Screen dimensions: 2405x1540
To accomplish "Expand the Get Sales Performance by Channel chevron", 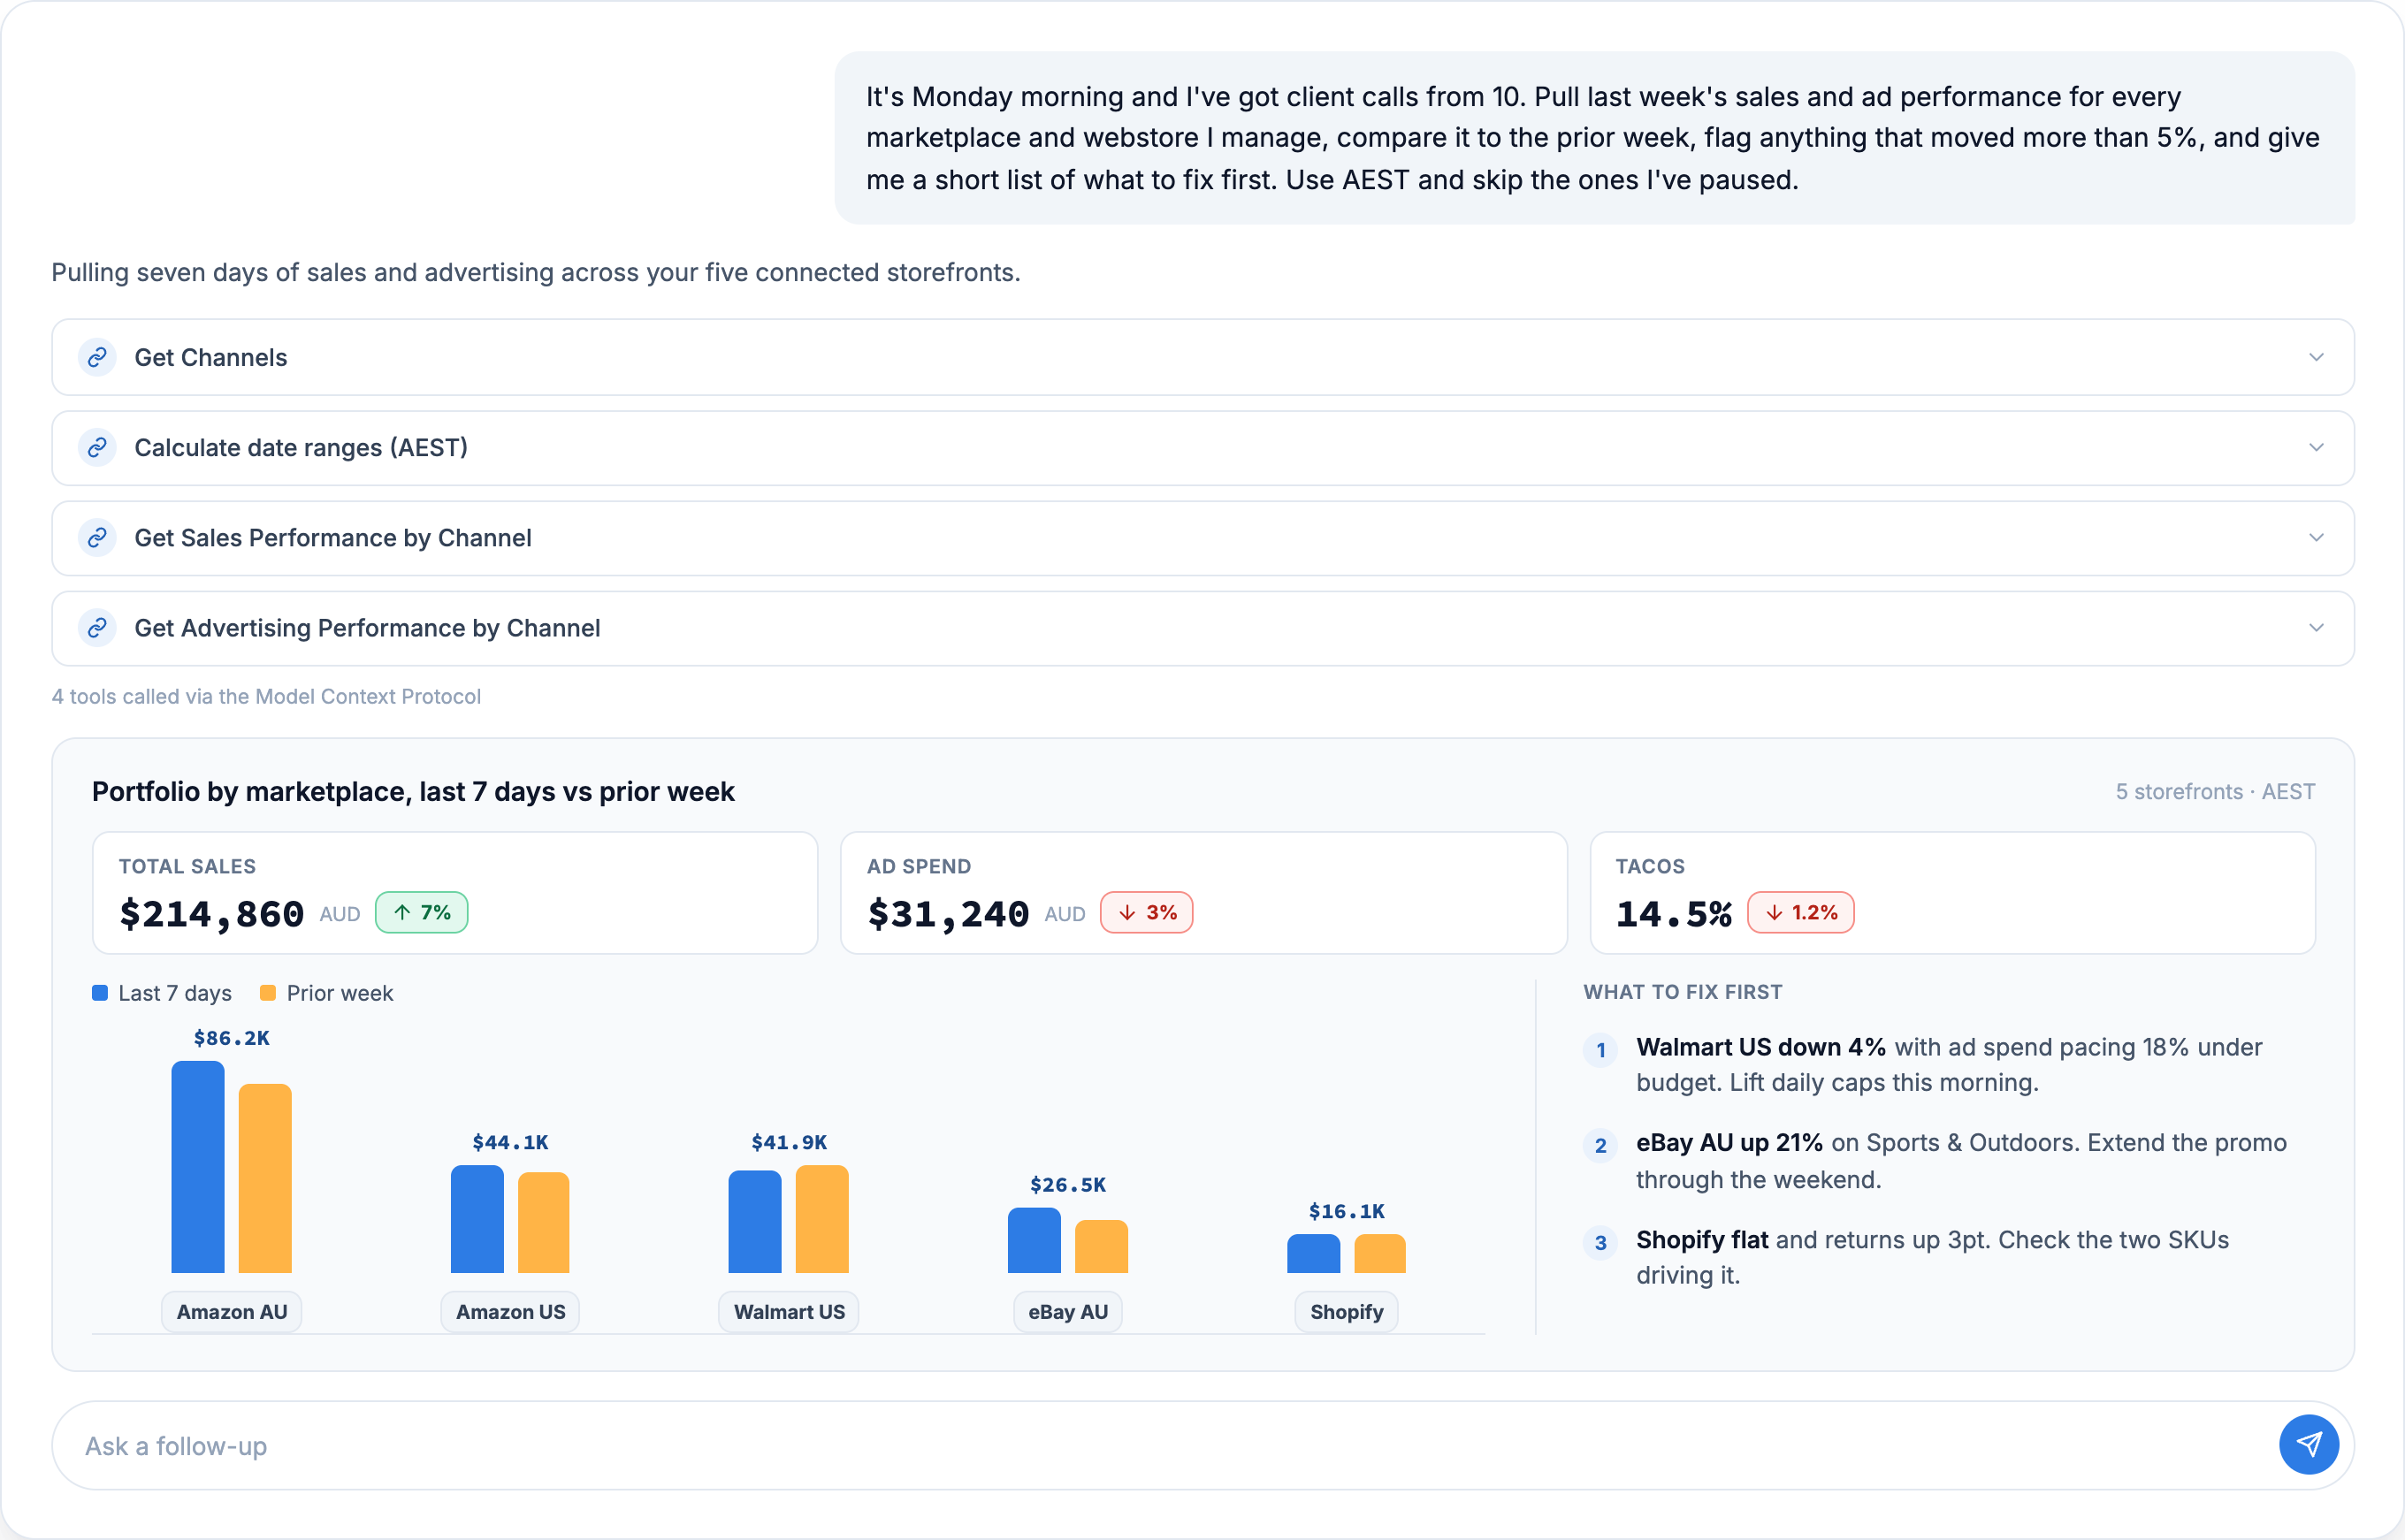I will coord(2316,538).
